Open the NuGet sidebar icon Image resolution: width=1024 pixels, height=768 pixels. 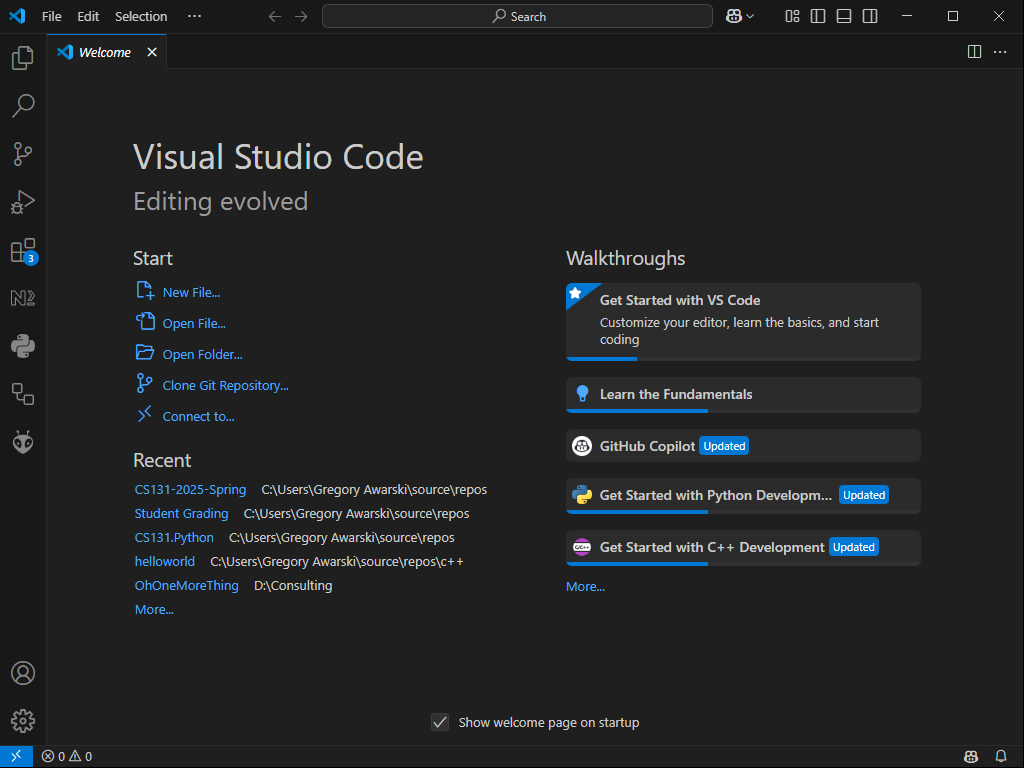pyautogui.click(x=23, y=298)
